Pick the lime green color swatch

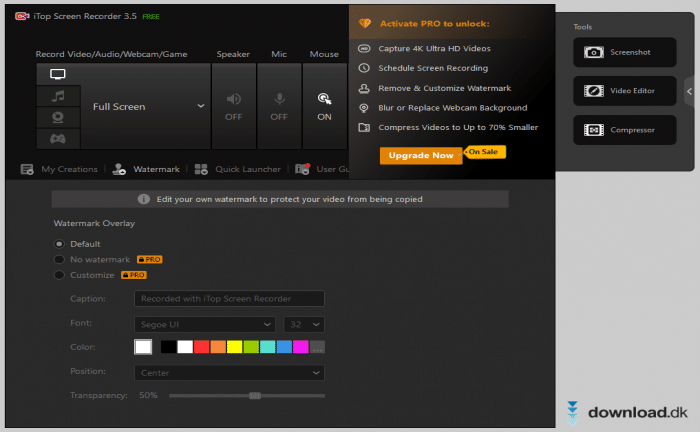[251, 347]
